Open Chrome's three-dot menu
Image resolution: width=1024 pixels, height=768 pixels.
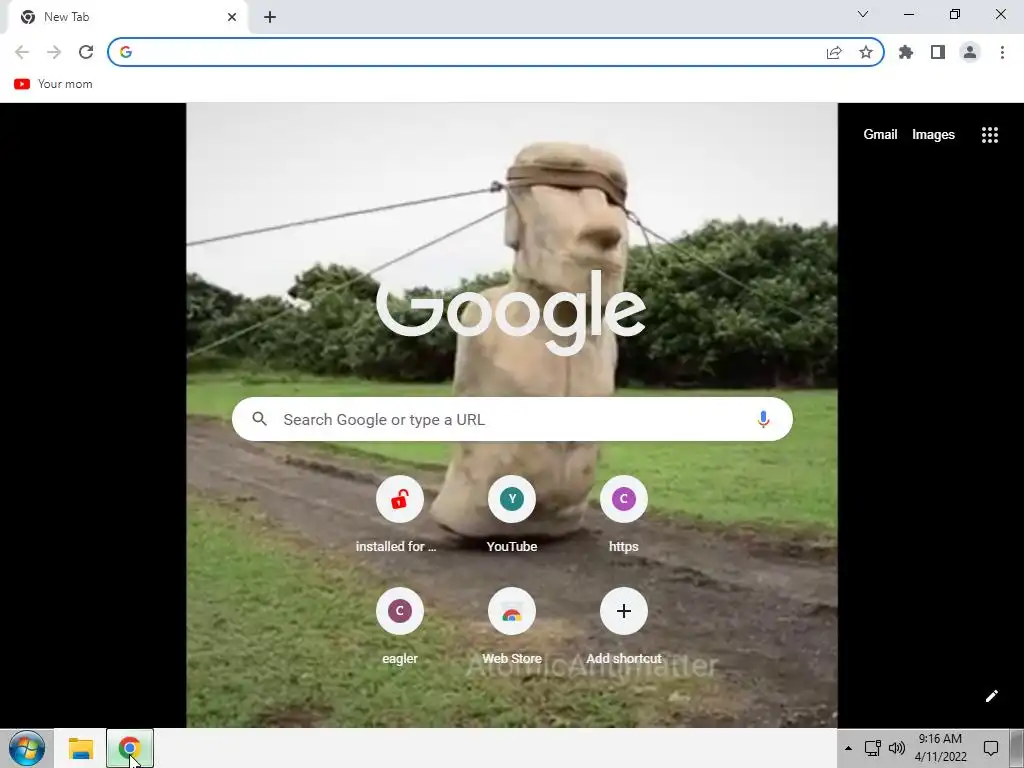pyautogui.click(x=1002, y=52)
